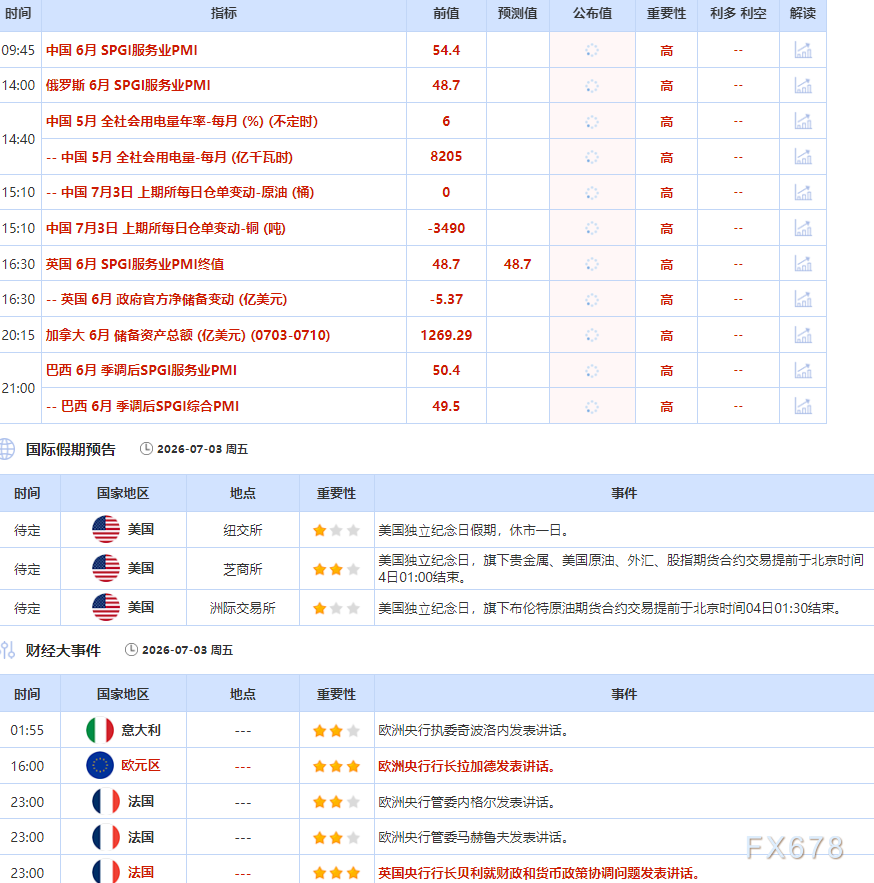
Task: Open 英国 6月 SPGI服务业PMI终值 indicator
Action: coord(135,264)
